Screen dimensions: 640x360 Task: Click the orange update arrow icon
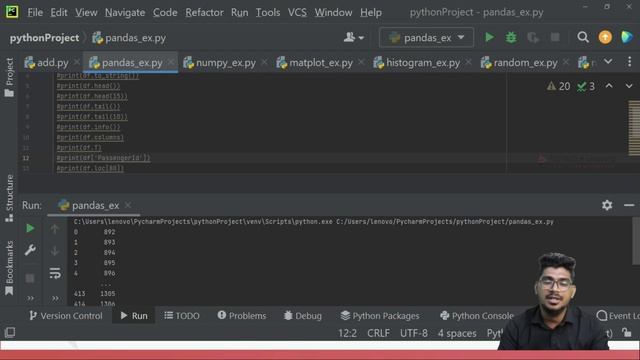[x=605, y=37]
